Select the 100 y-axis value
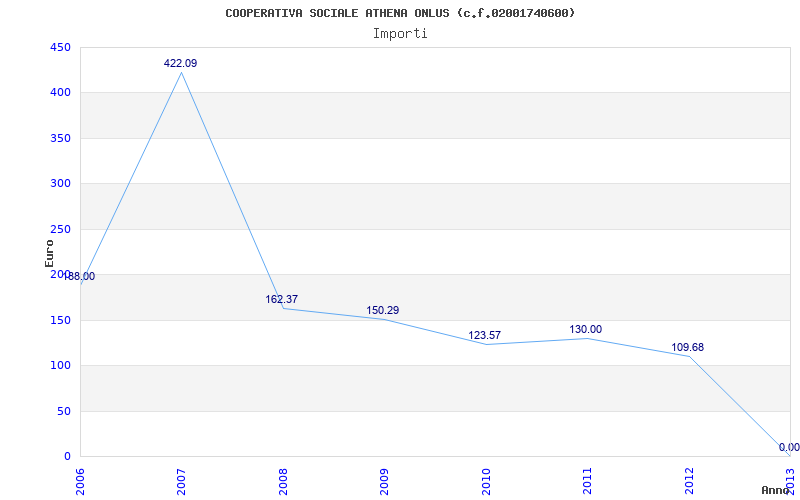Image resolution: width=800 pixels, height=500 pixels. click(x=60, y=366)
